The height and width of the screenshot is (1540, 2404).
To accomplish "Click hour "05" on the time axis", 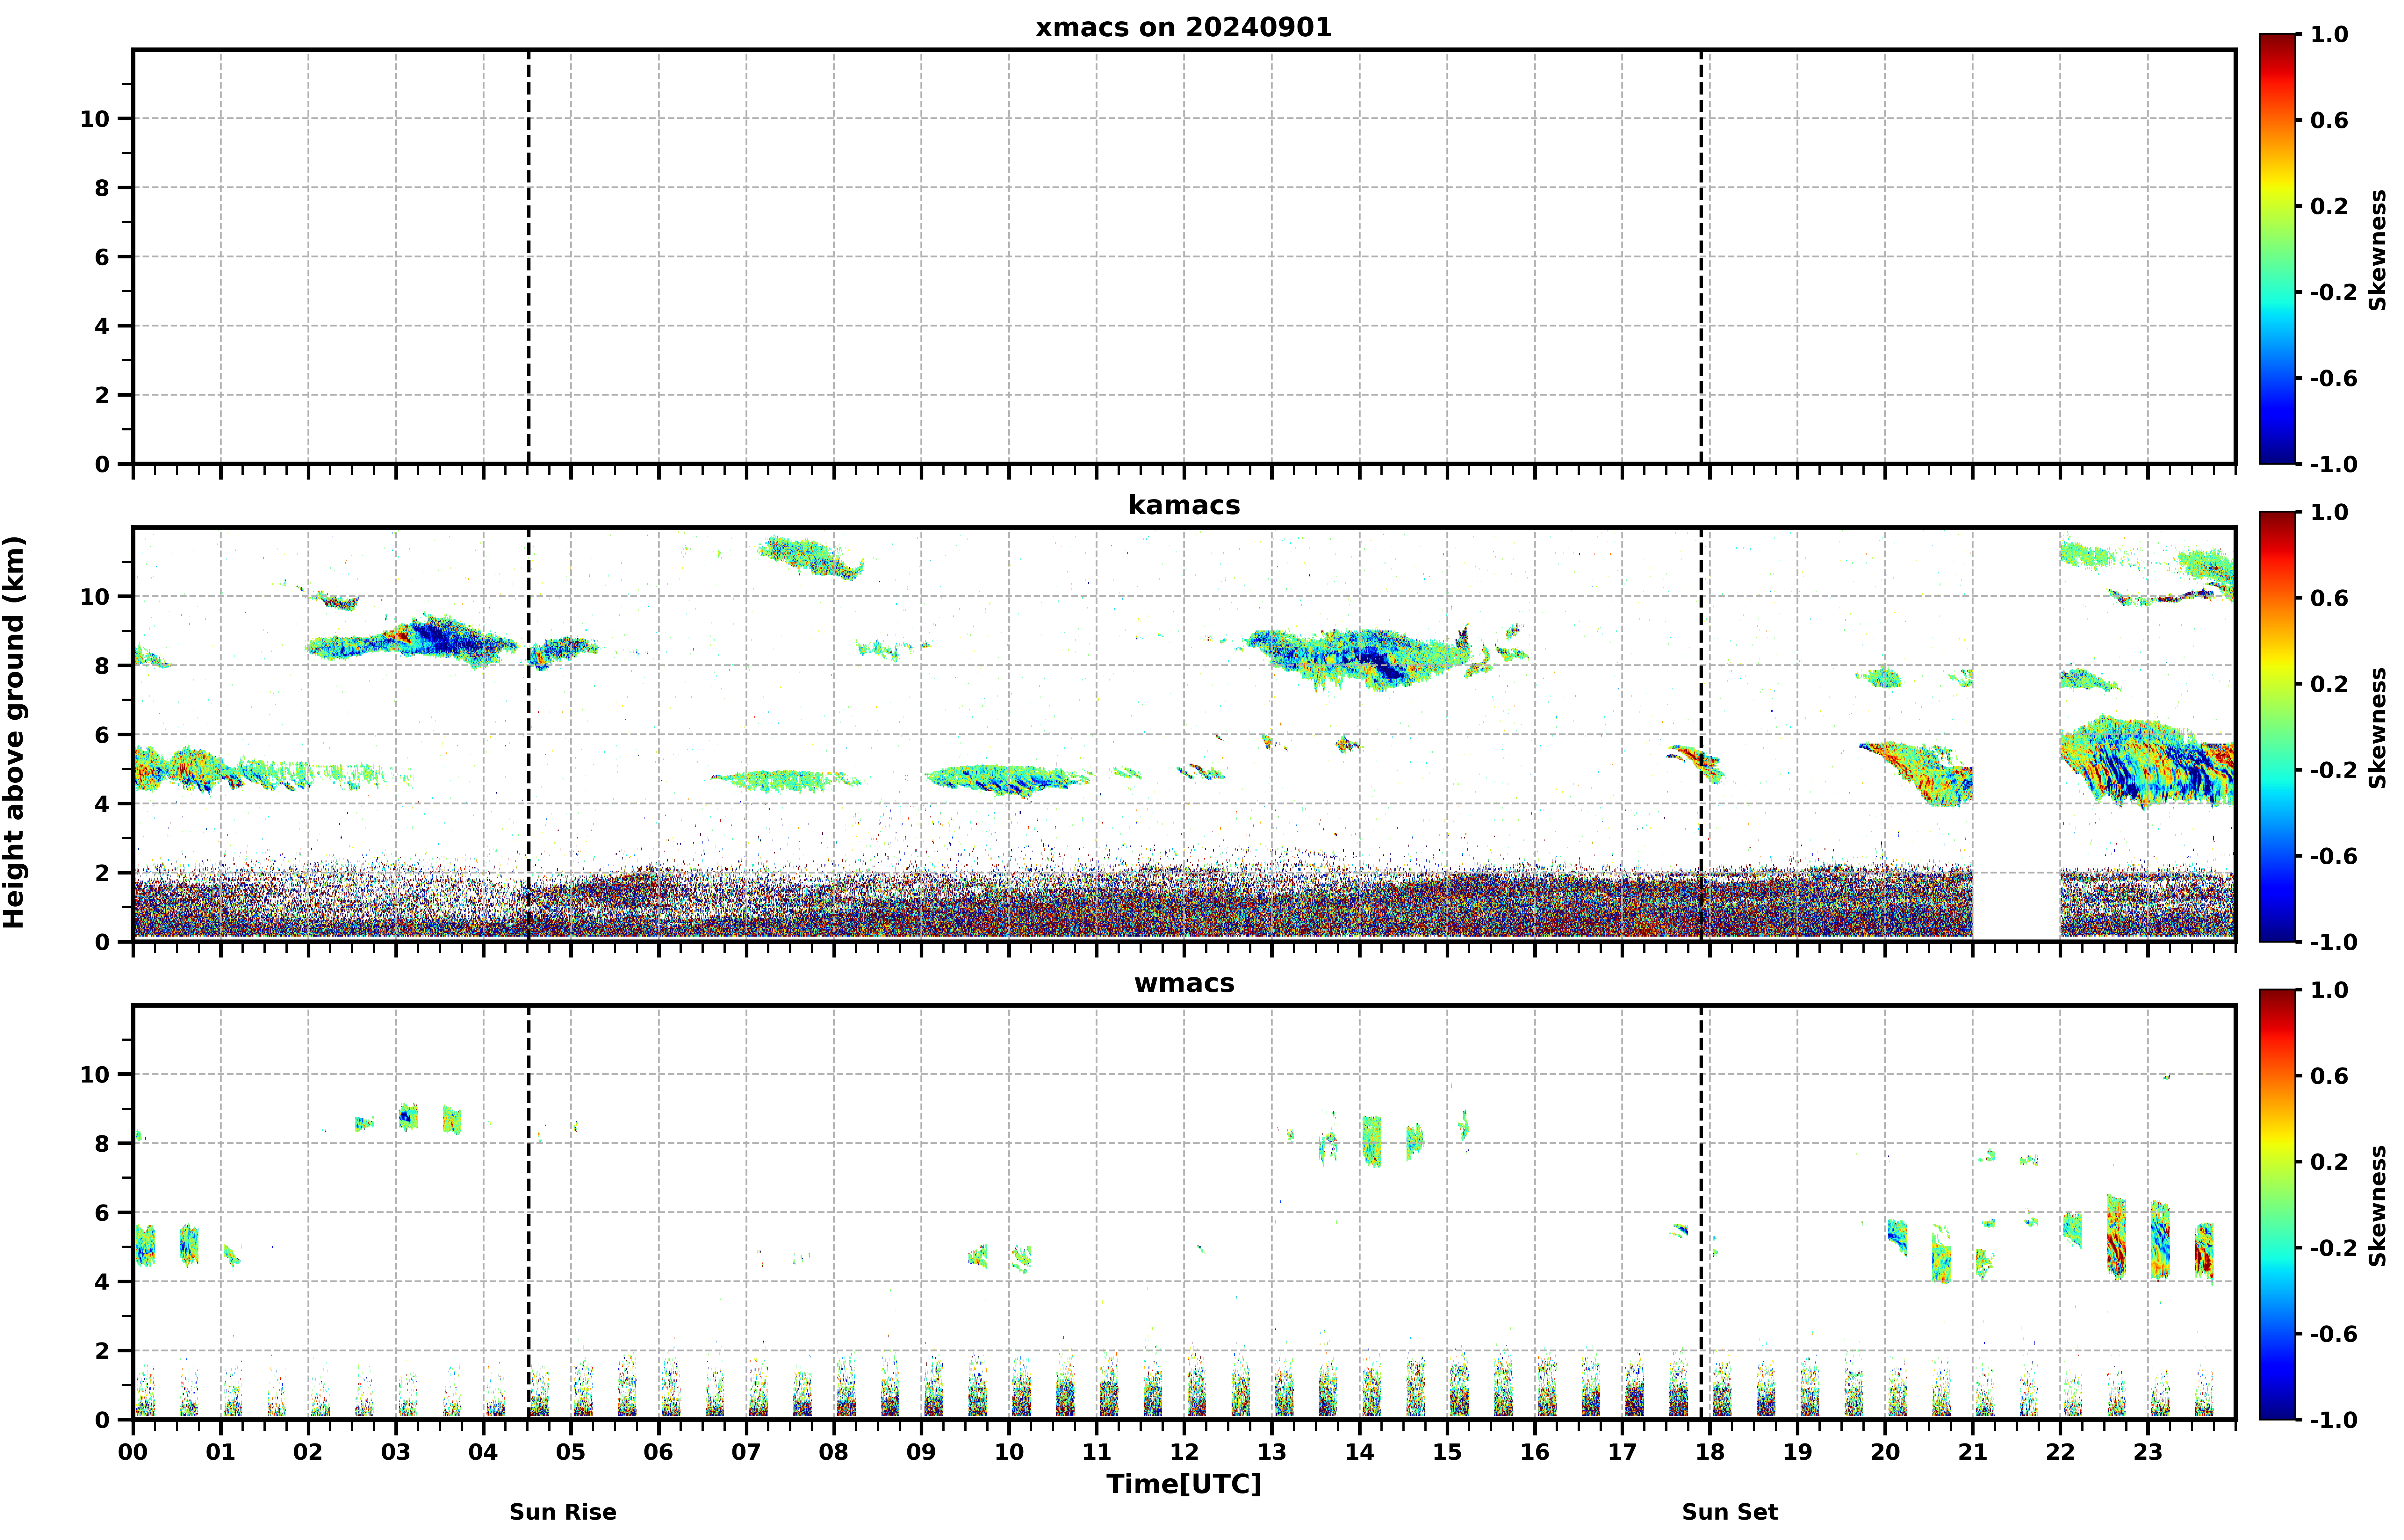I will click(571, 1452).
